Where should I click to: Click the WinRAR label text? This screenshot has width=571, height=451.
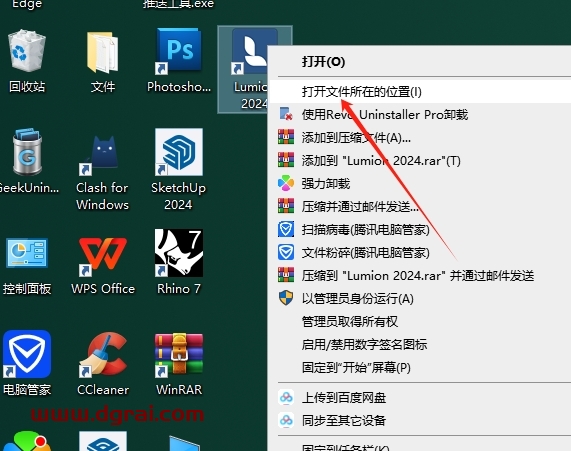(x=179, y=389)
